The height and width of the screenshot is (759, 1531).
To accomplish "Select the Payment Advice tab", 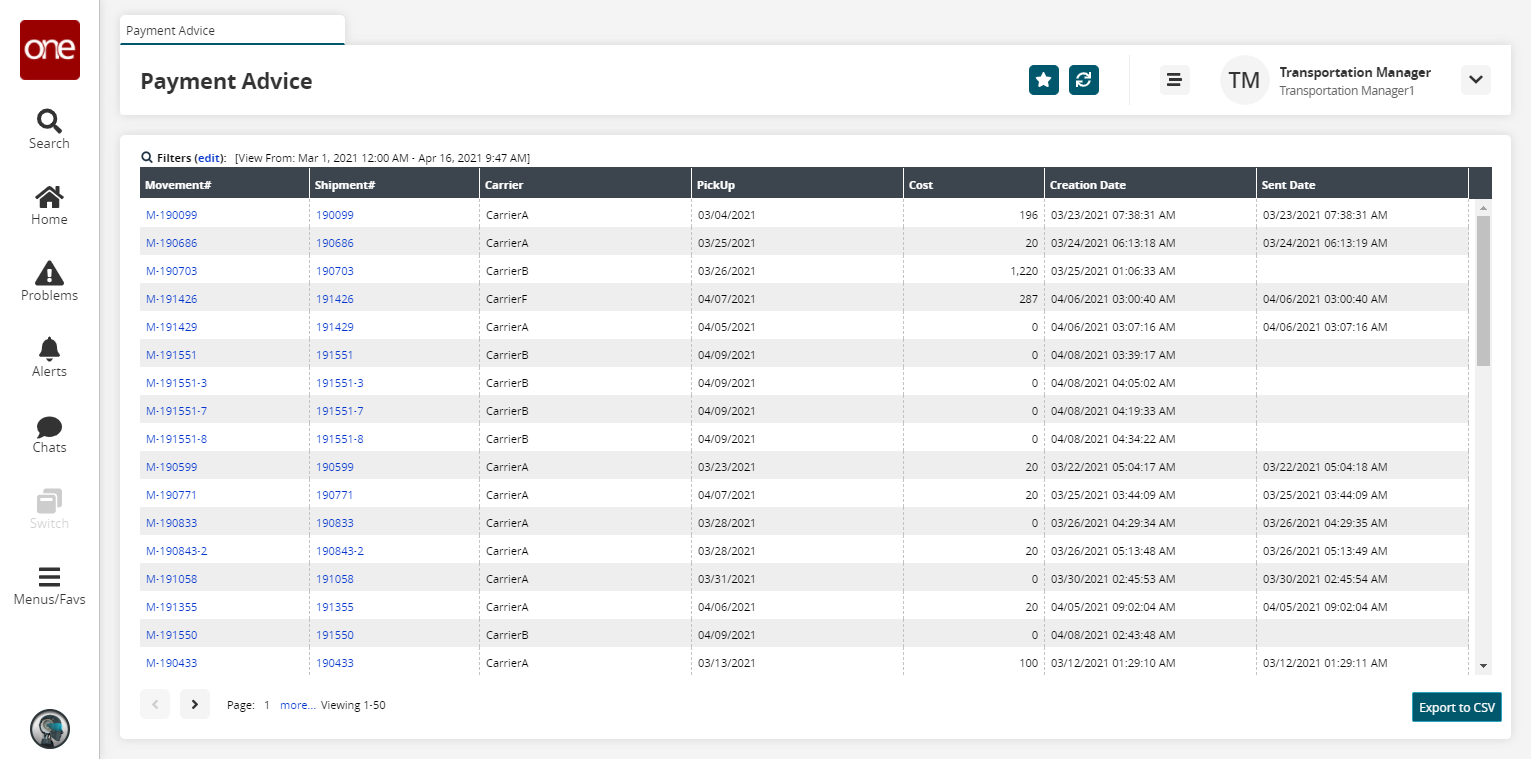I will click(232, 30).
